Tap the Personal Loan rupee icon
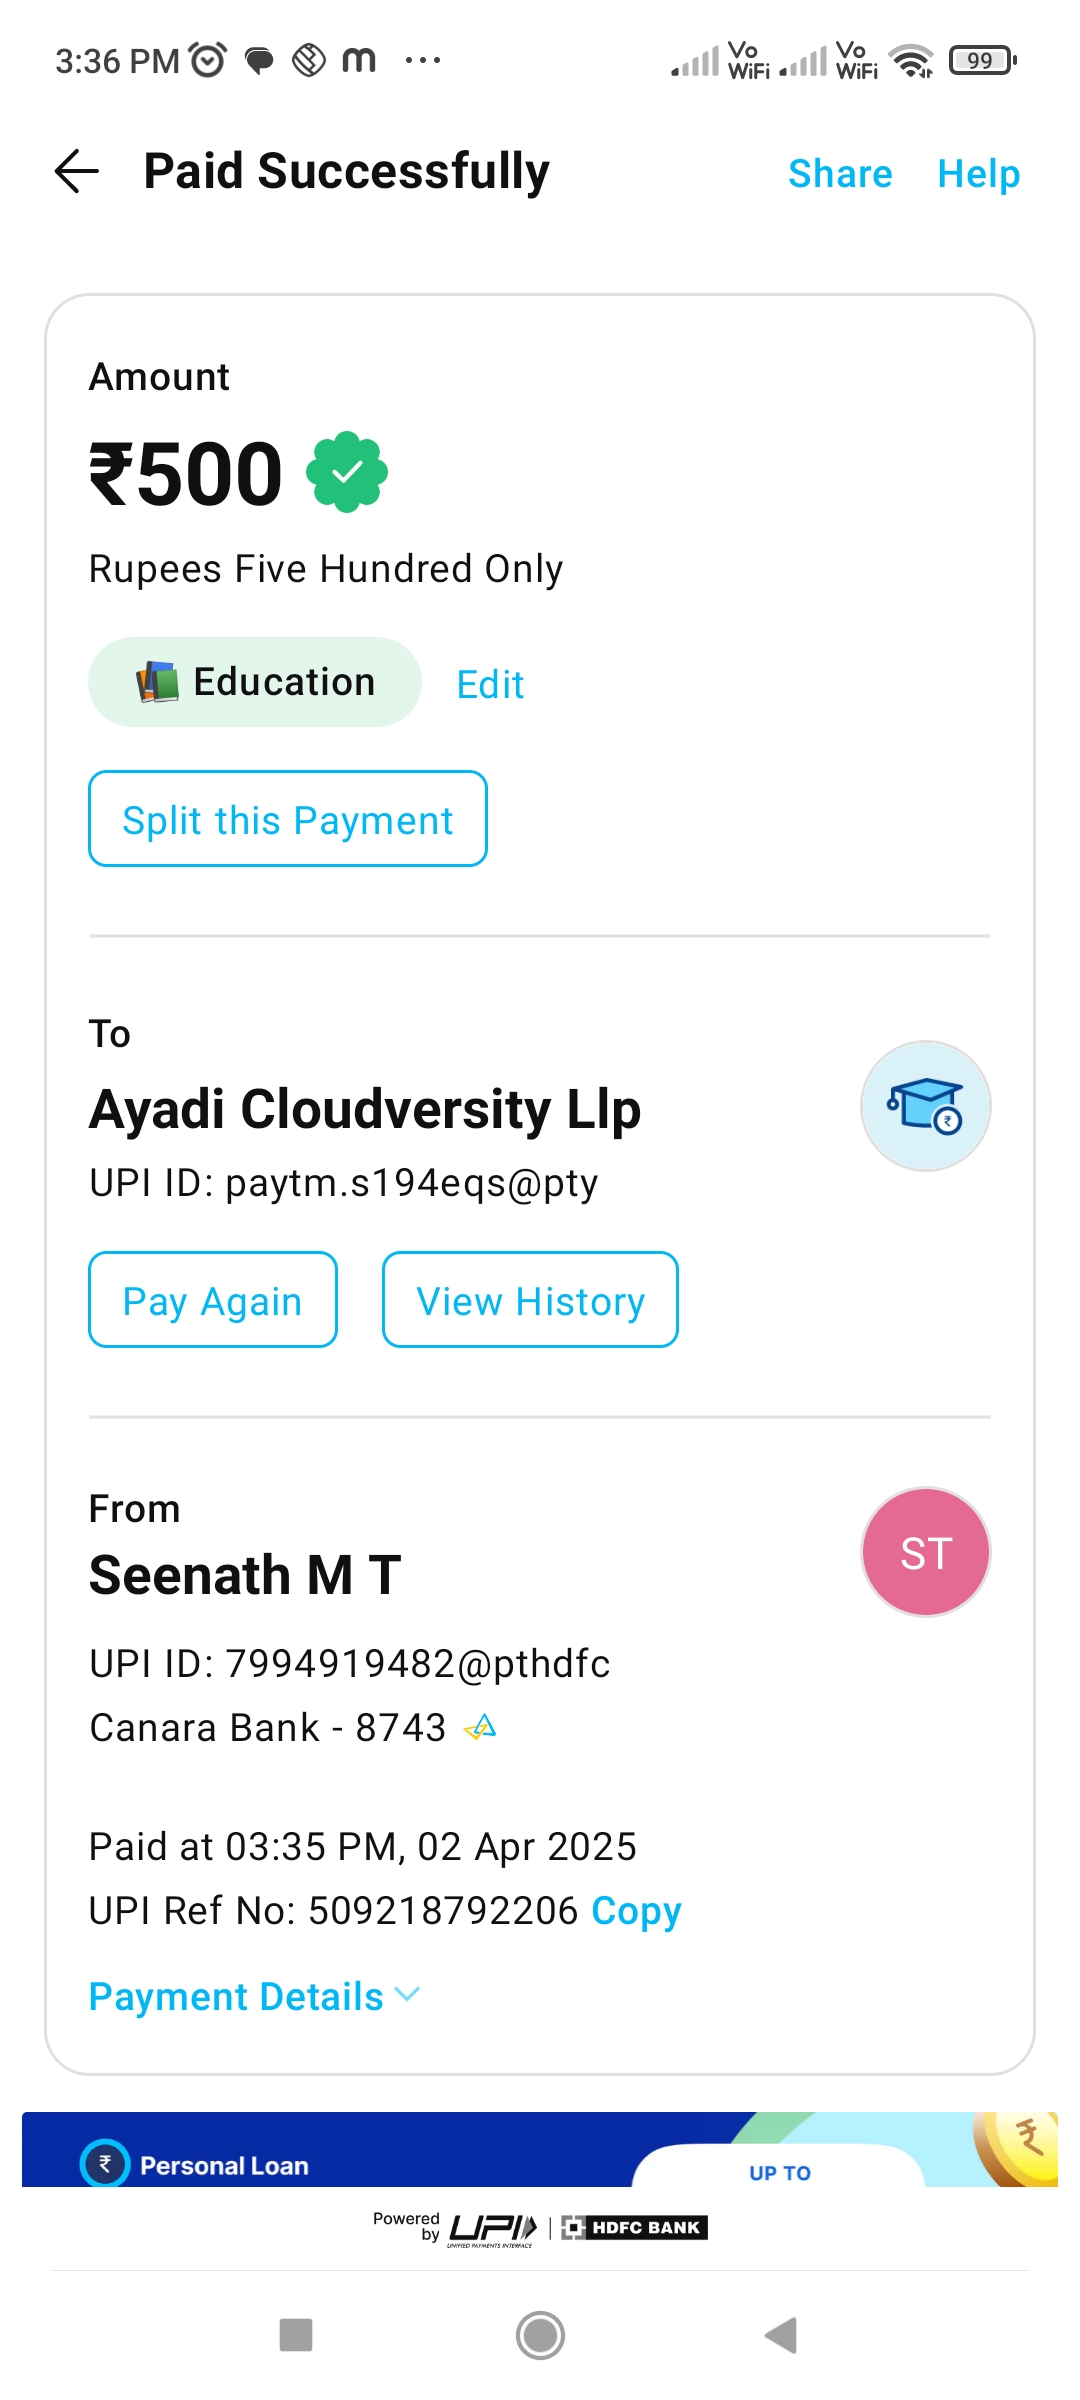 (105, 2164)
